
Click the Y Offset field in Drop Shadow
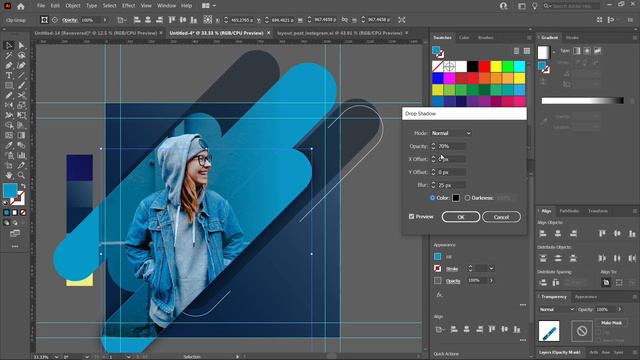(x=451, y=172)
